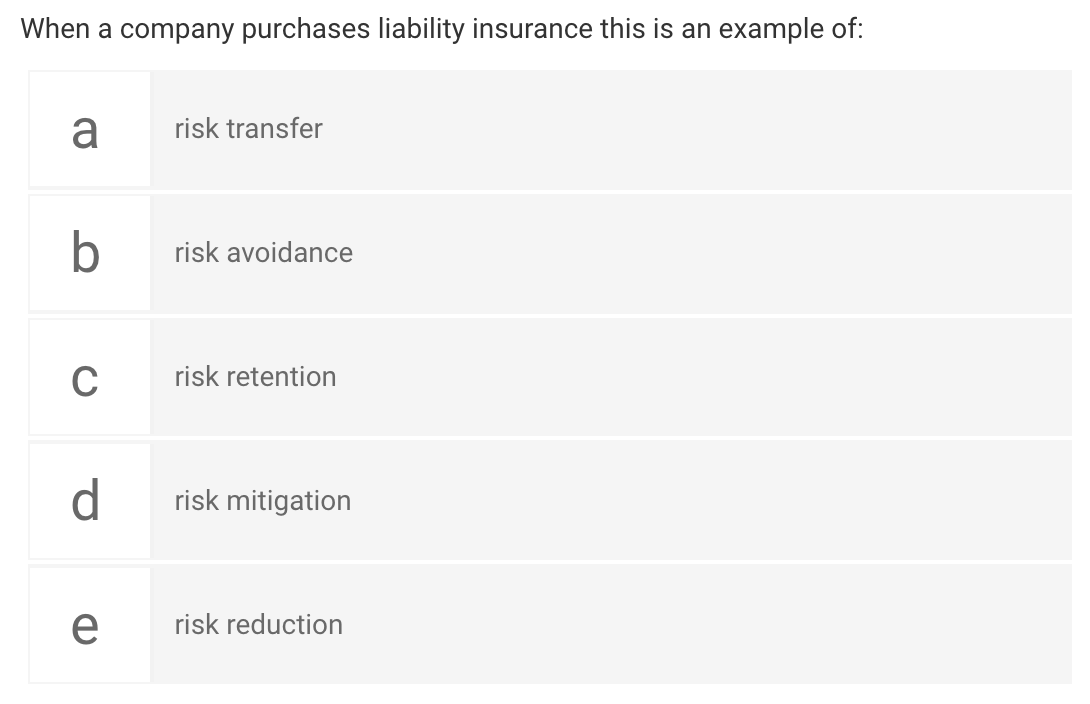Screen dimensions: 1090x704
Task: Click the letter box labeled e
Action: [x=89, y=624]
